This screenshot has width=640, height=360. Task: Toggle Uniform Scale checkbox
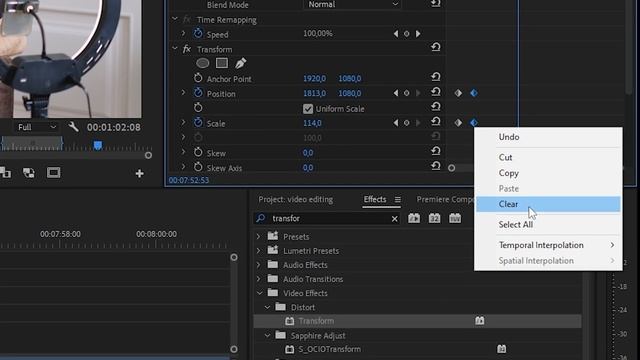point(308,109)
